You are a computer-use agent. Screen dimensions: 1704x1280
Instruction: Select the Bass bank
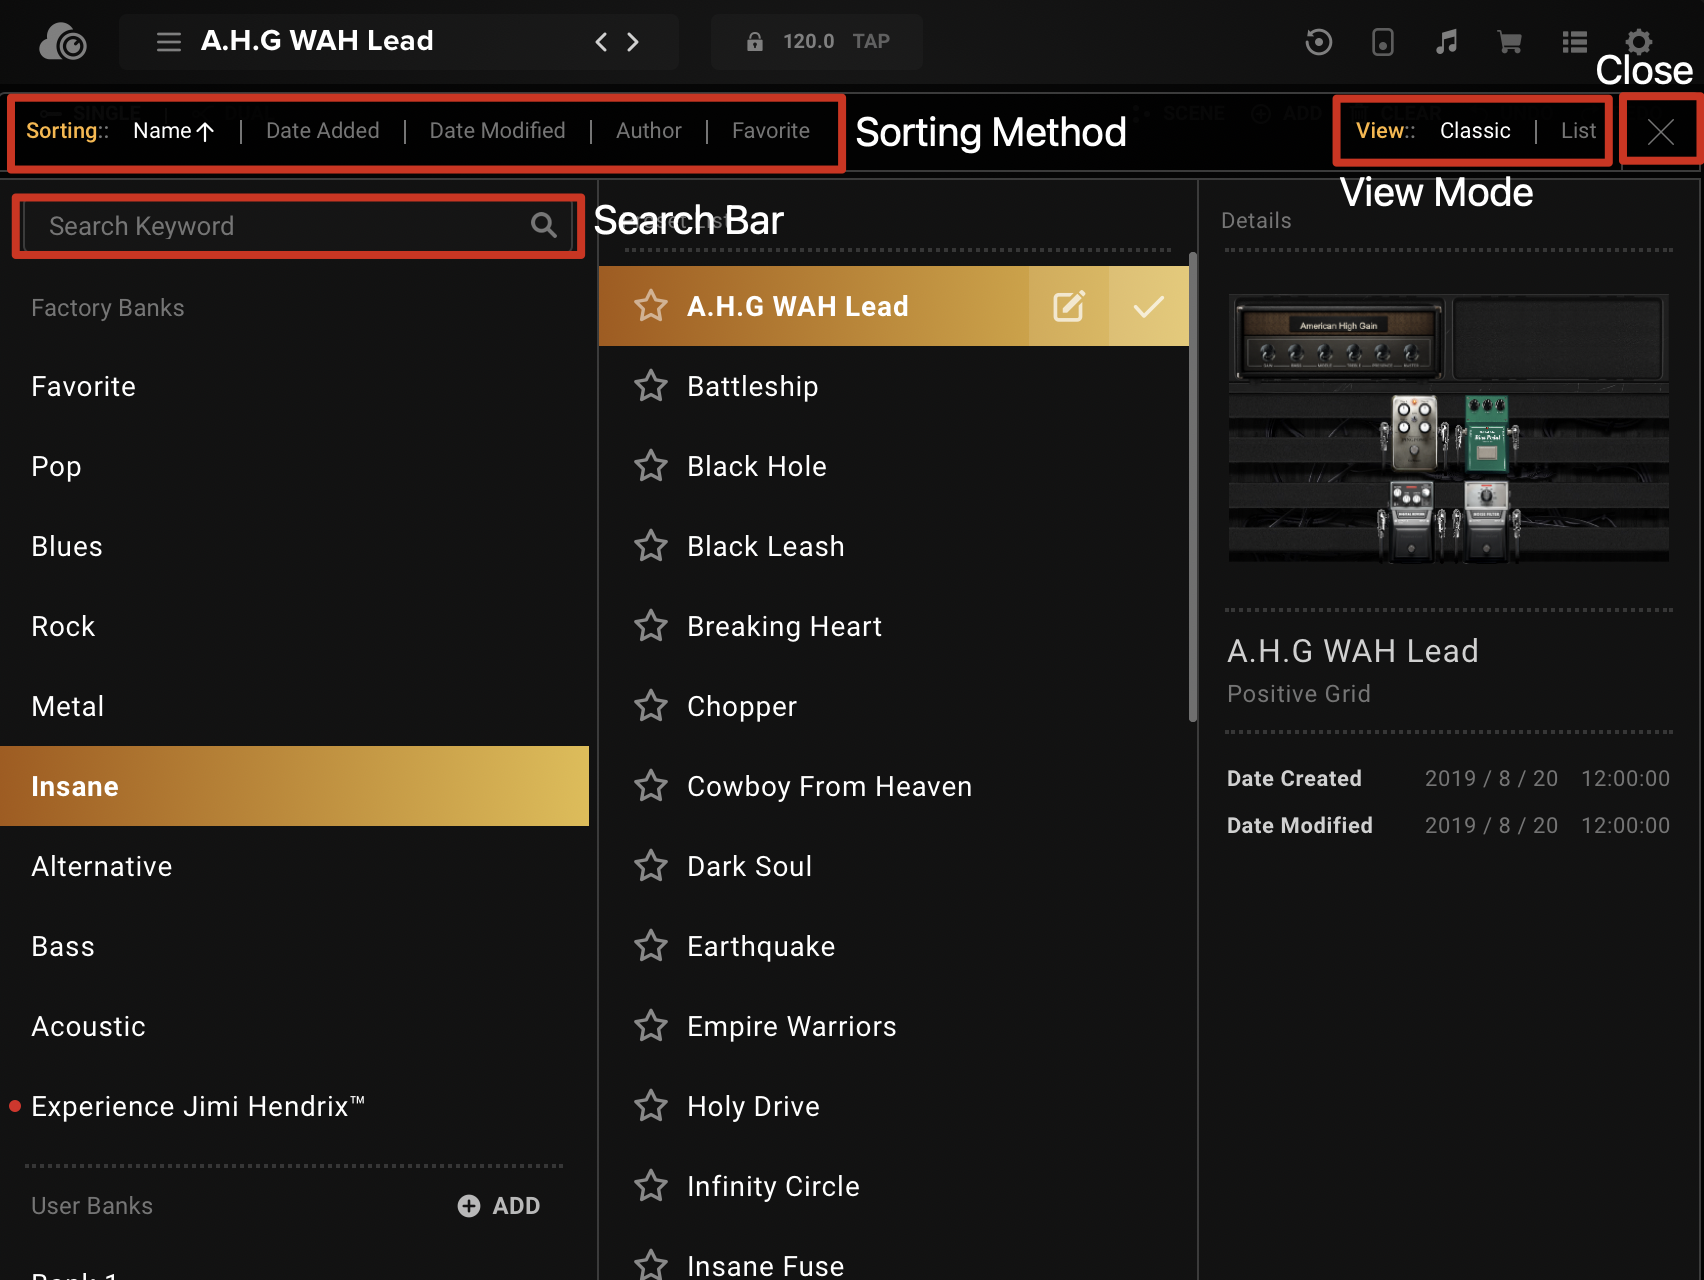(294, 946)
